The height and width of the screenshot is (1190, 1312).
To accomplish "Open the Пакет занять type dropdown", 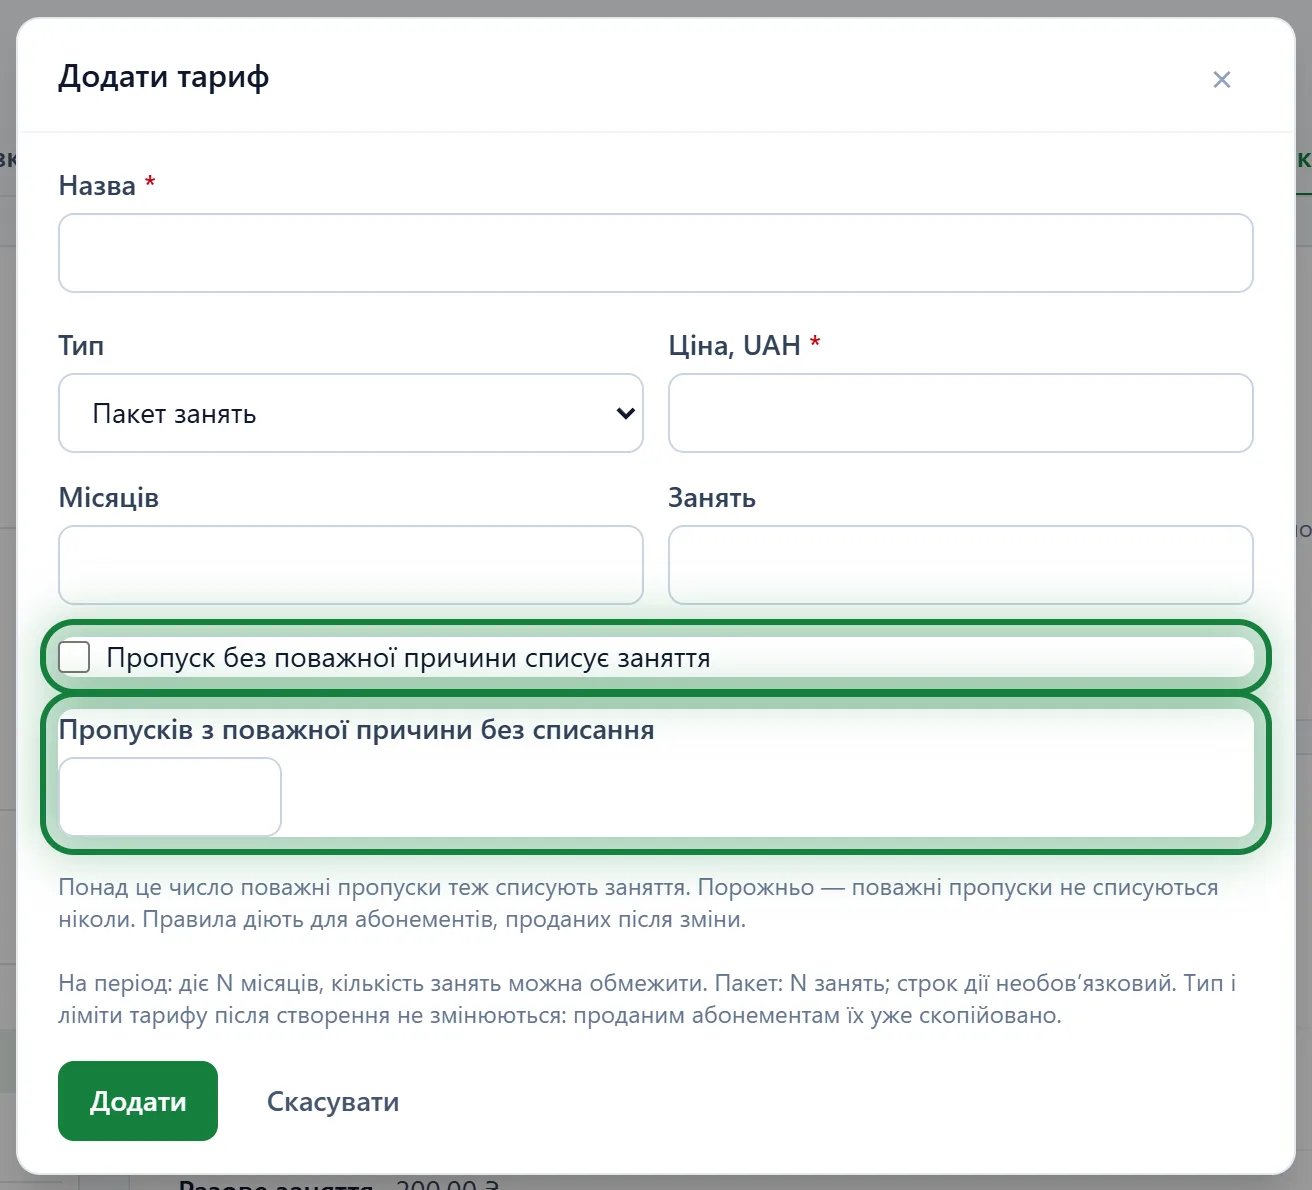I will [x=351, y=413].
